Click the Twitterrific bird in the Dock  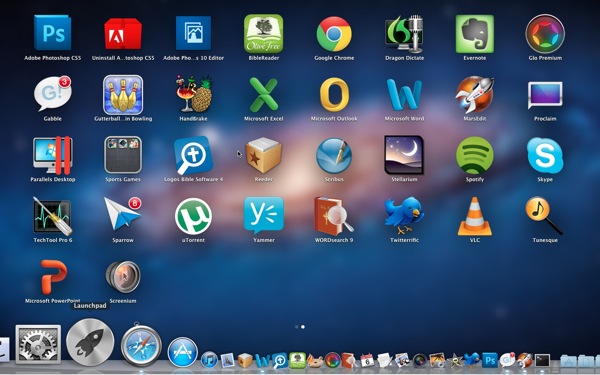(472, 360)
